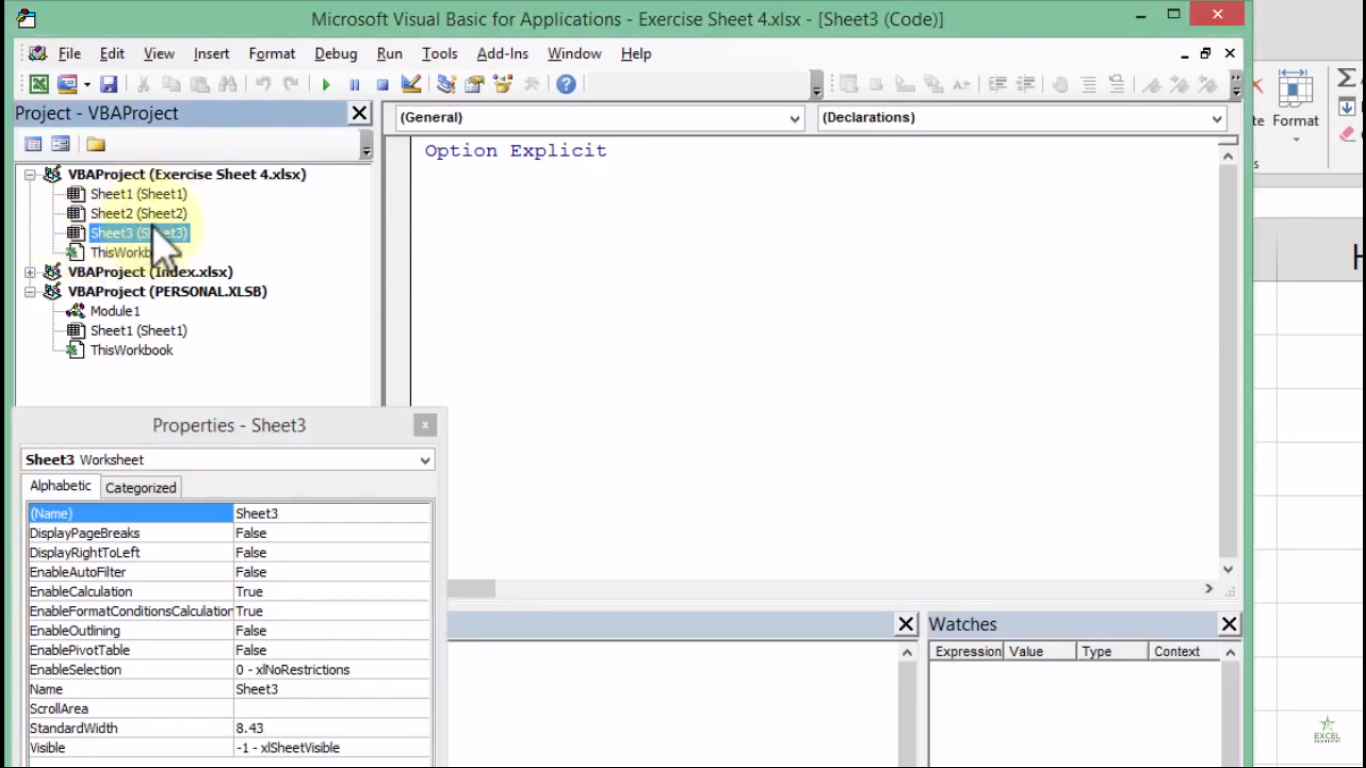Viewport: 1366px width, 768px height.
Task: Select ThisWorkbook under PERSONAL.XLSB
Action: point(131,350)
